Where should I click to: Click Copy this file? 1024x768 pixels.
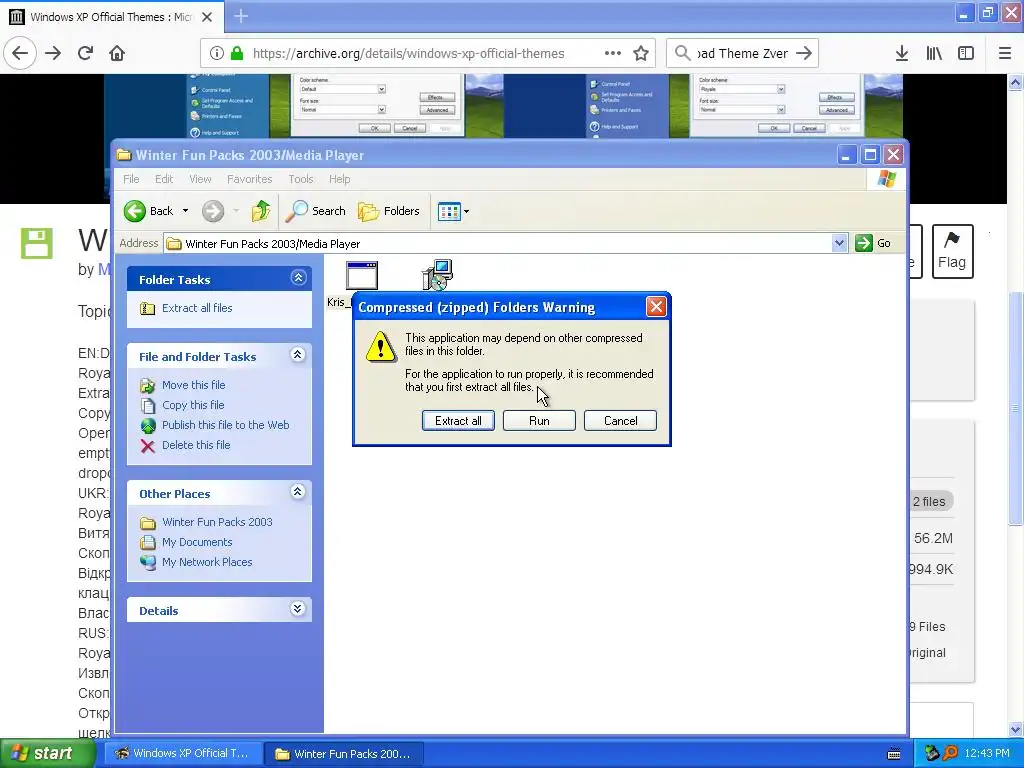point(193,405)
